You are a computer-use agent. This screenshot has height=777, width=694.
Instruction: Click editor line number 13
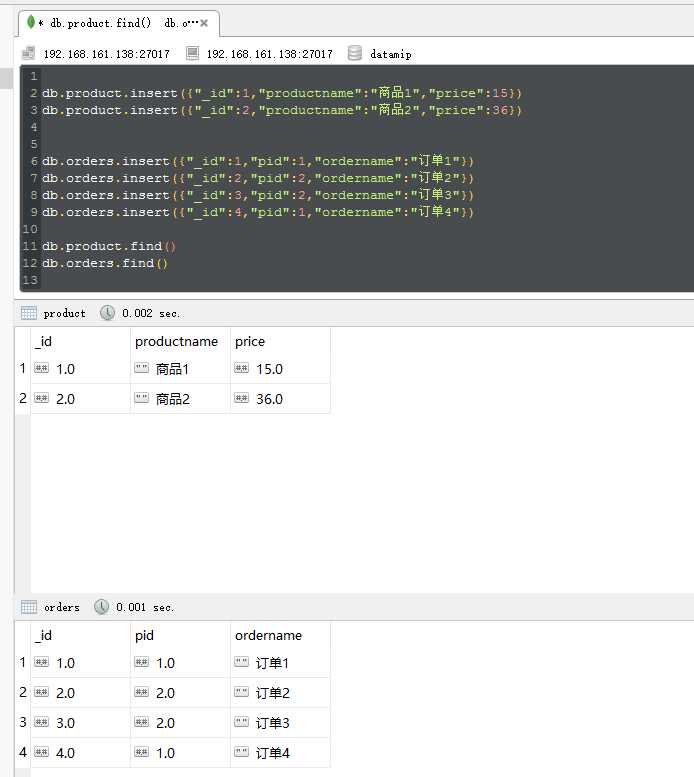[x=30, y=280]
